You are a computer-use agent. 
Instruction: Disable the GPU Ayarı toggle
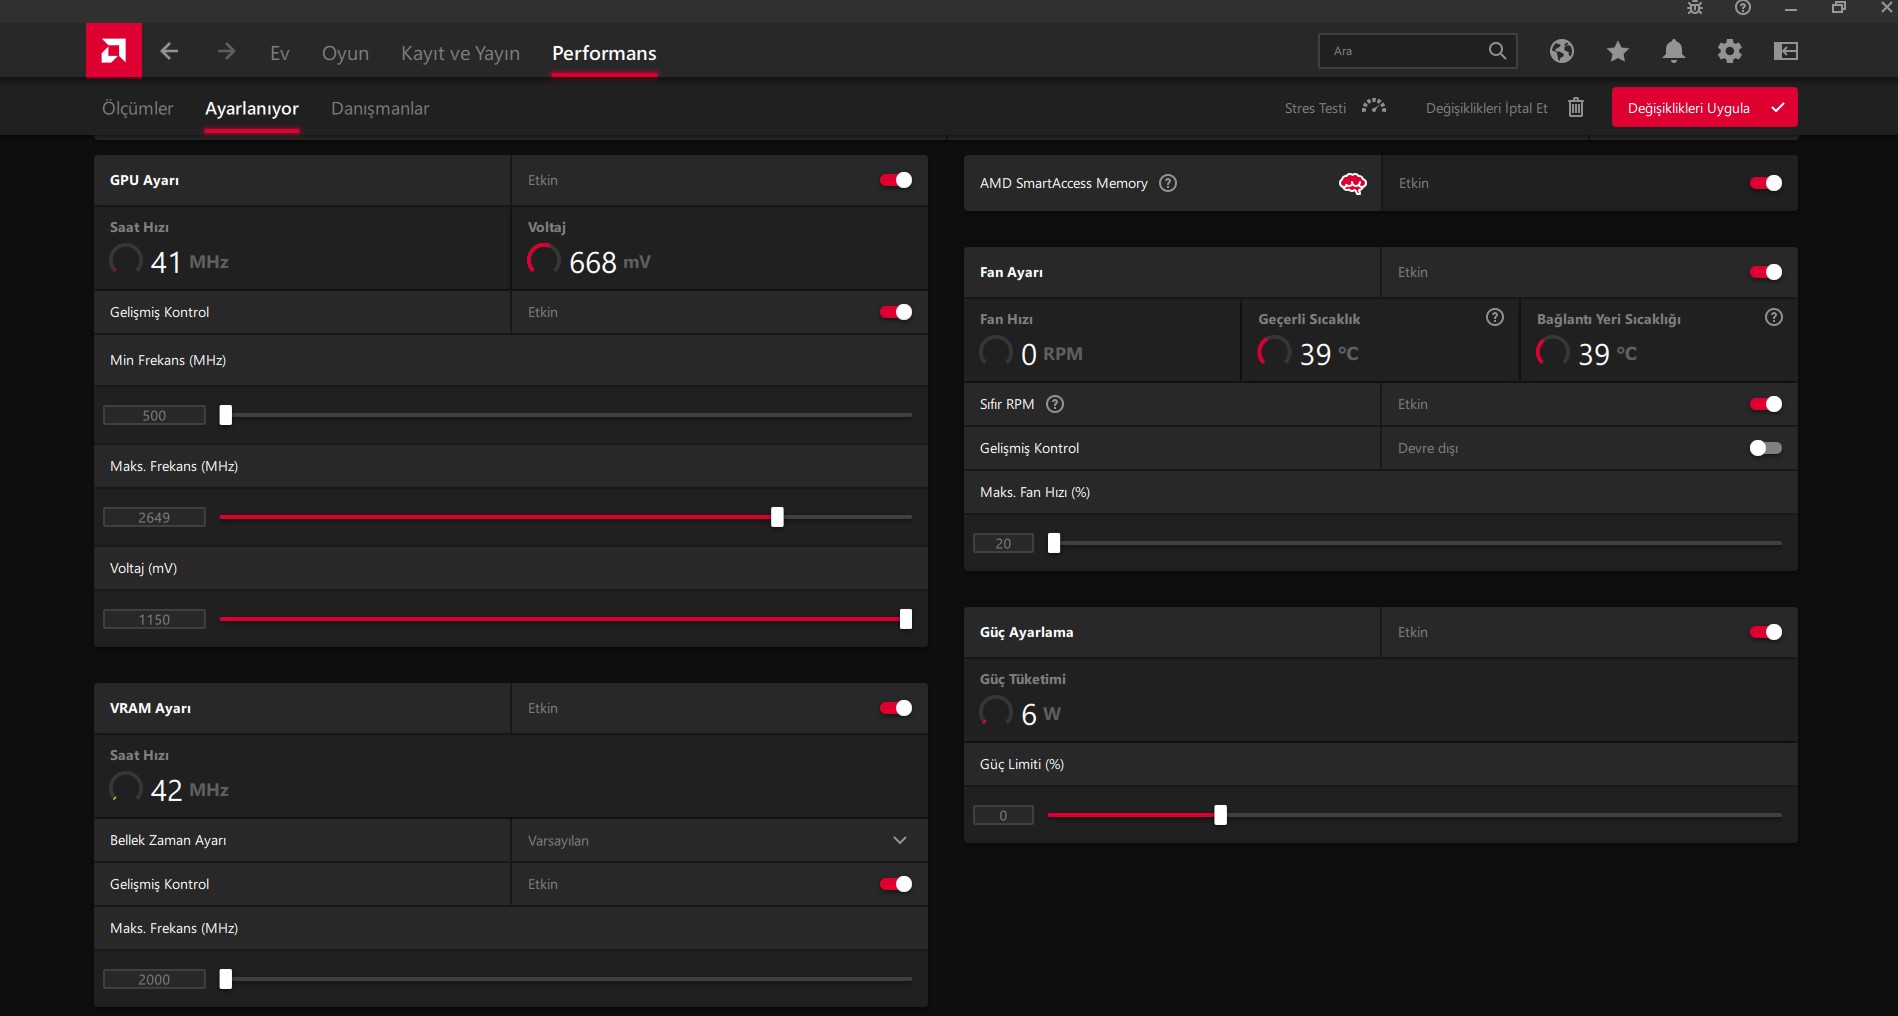895,180
